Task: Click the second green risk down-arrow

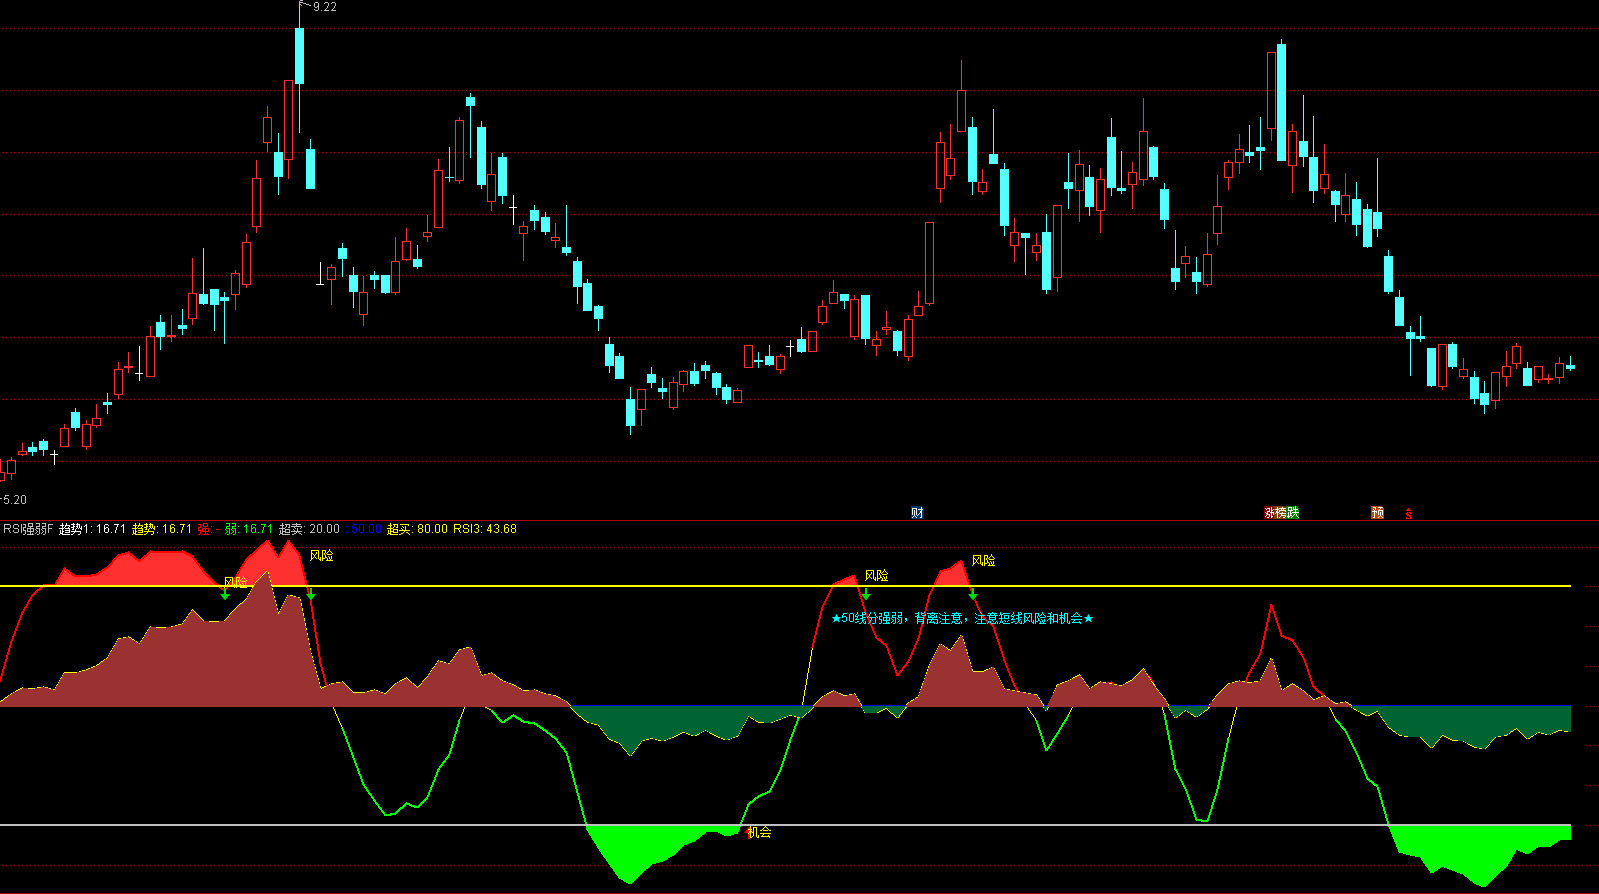Action: (311, 595)
